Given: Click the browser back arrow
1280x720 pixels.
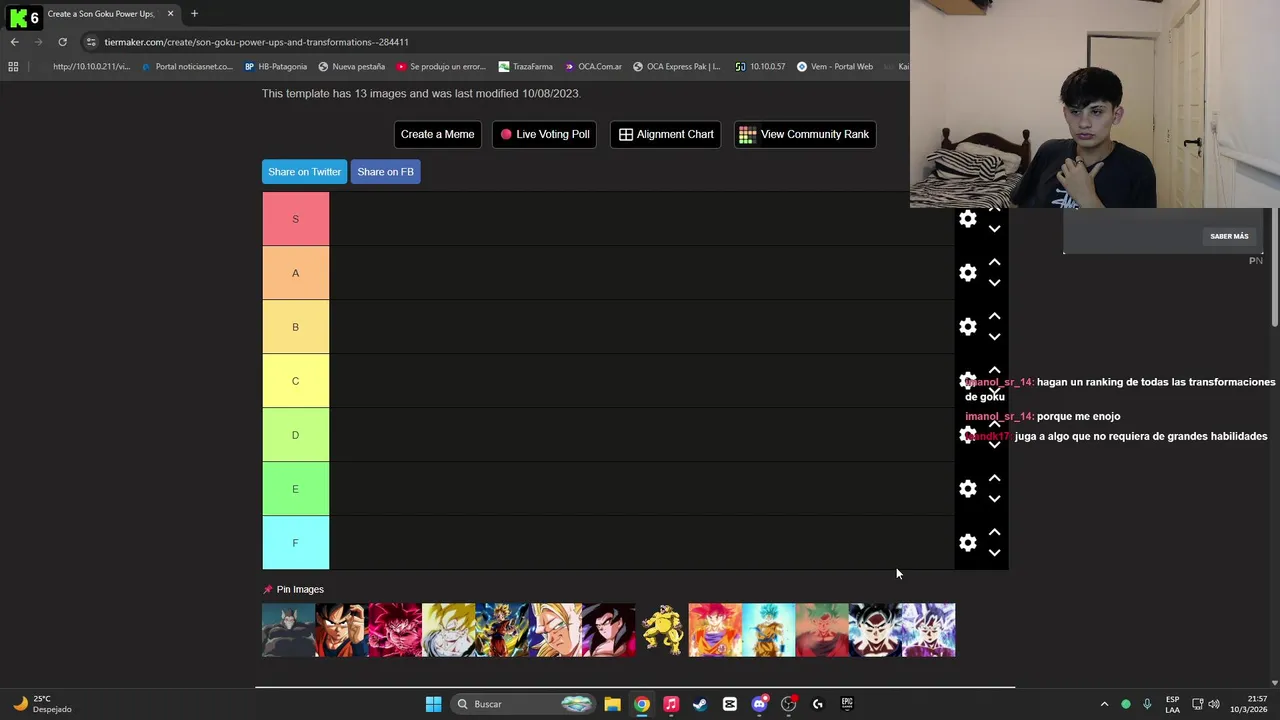Looking at the screenshot, I should tap(14, 42).
